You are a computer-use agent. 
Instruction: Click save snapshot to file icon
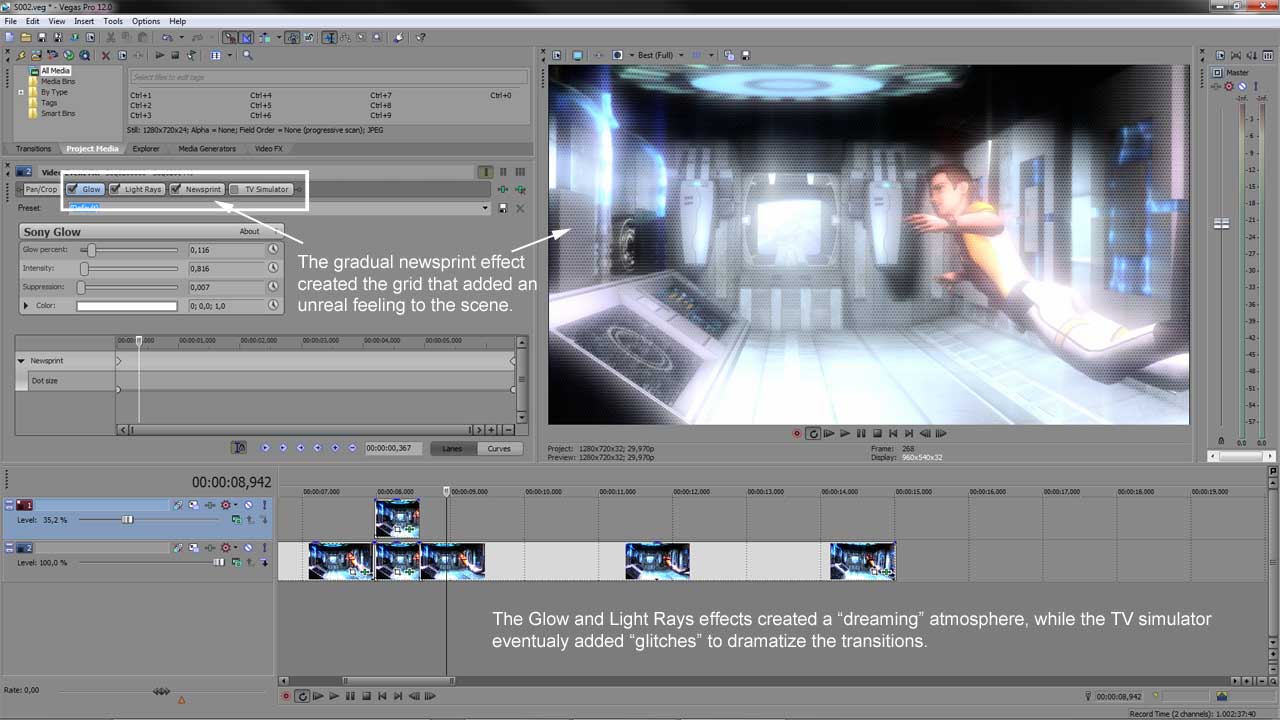(746, 55)
